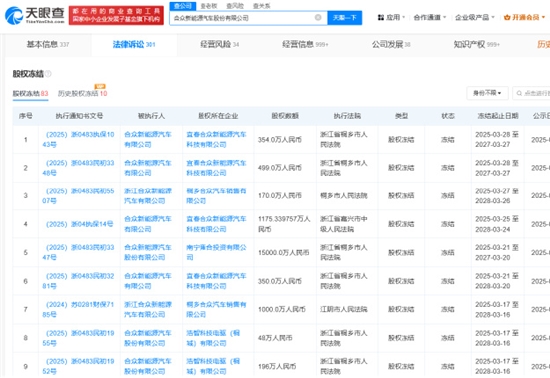Click the 开通会员 crown icon
This screenshot has height=378, width=550.
tap(507, 17)
